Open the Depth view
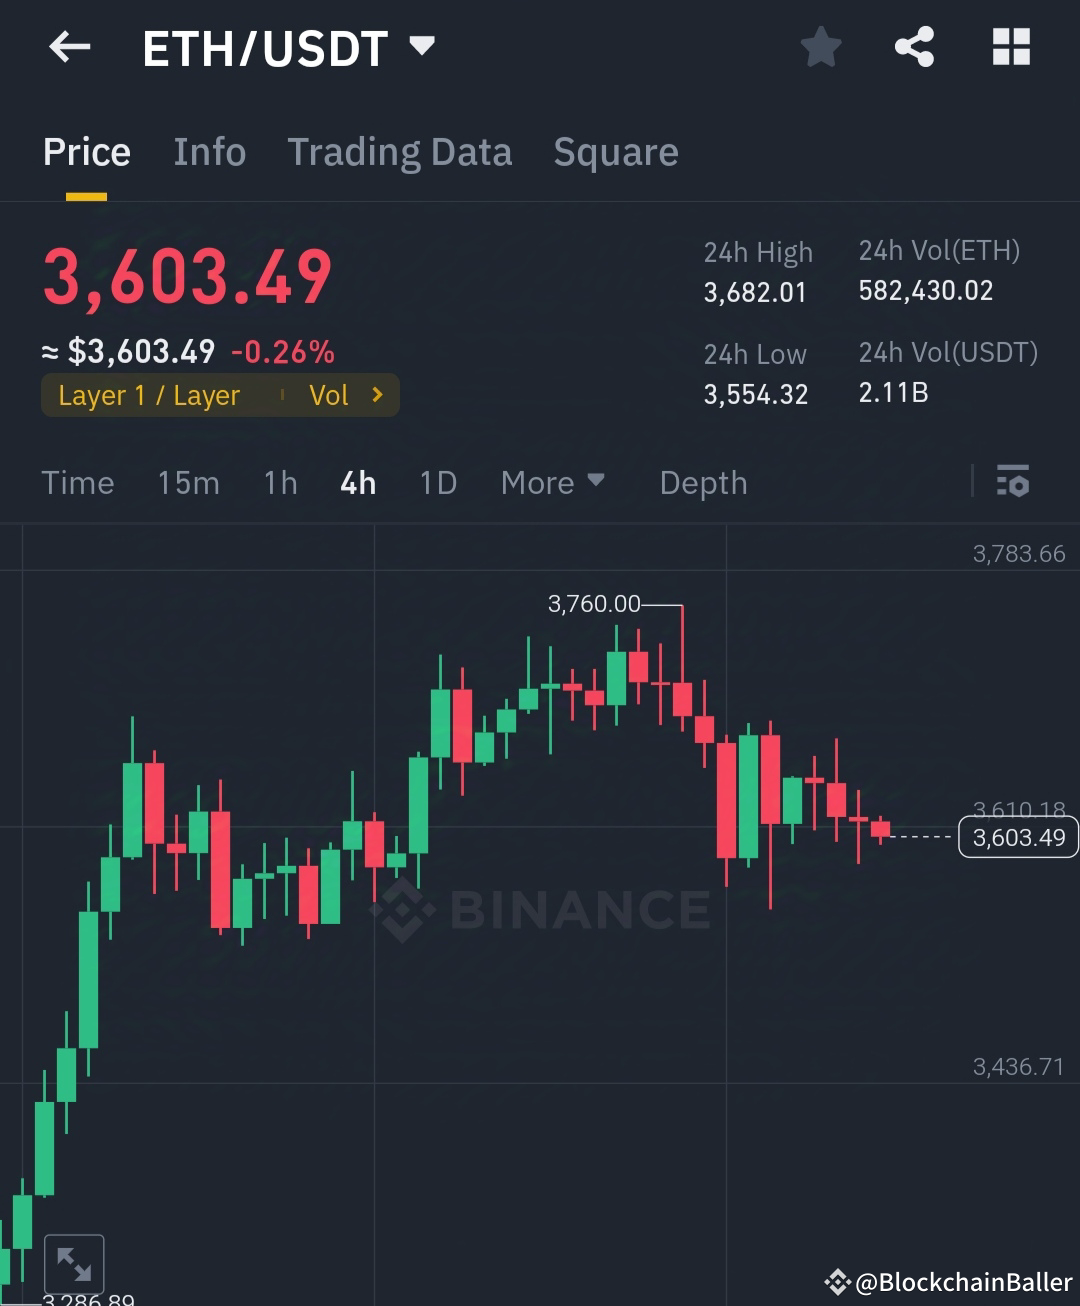The height and width of the screenshot is (1306, 1080). point(703,483)
